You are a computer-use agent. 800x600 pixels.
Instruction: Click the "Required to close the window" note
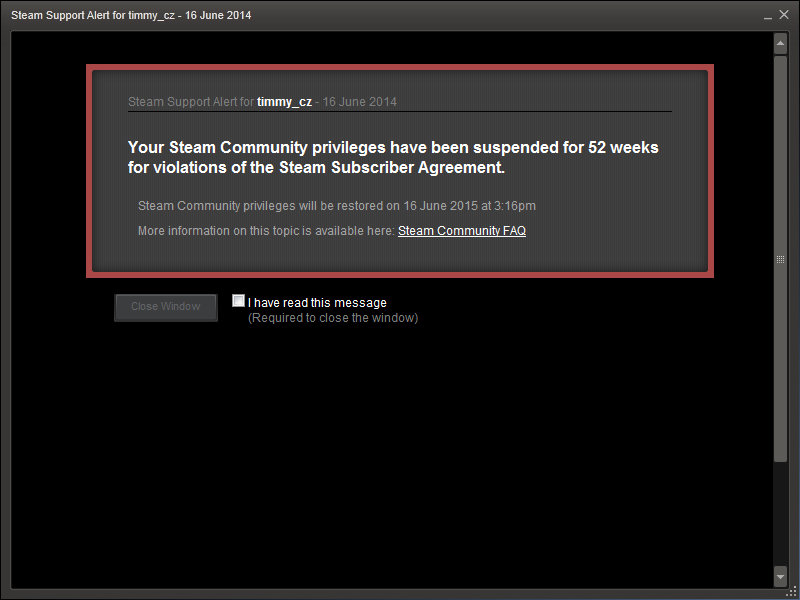[333, 318]
